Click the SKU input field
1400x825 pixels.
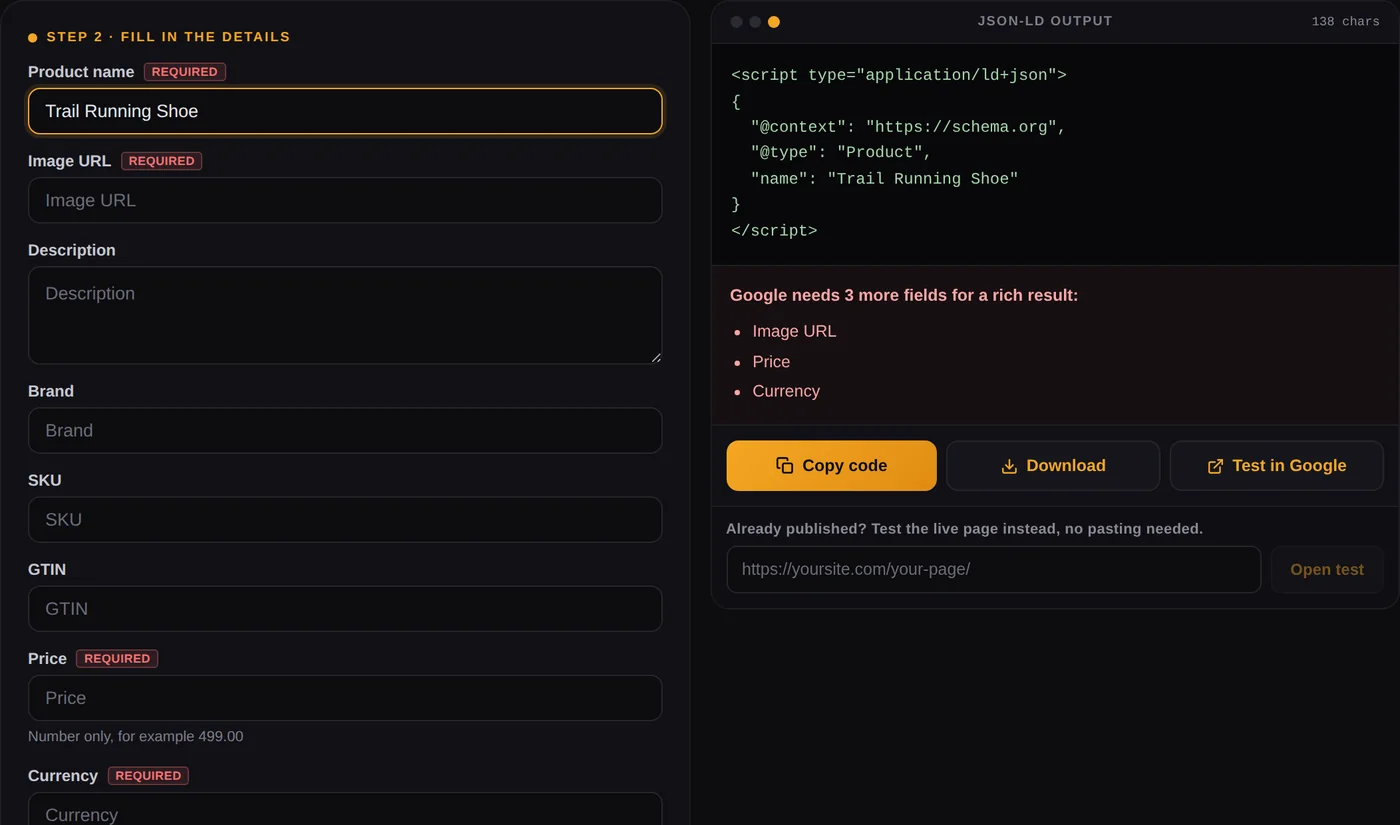[x=345, y=520]
